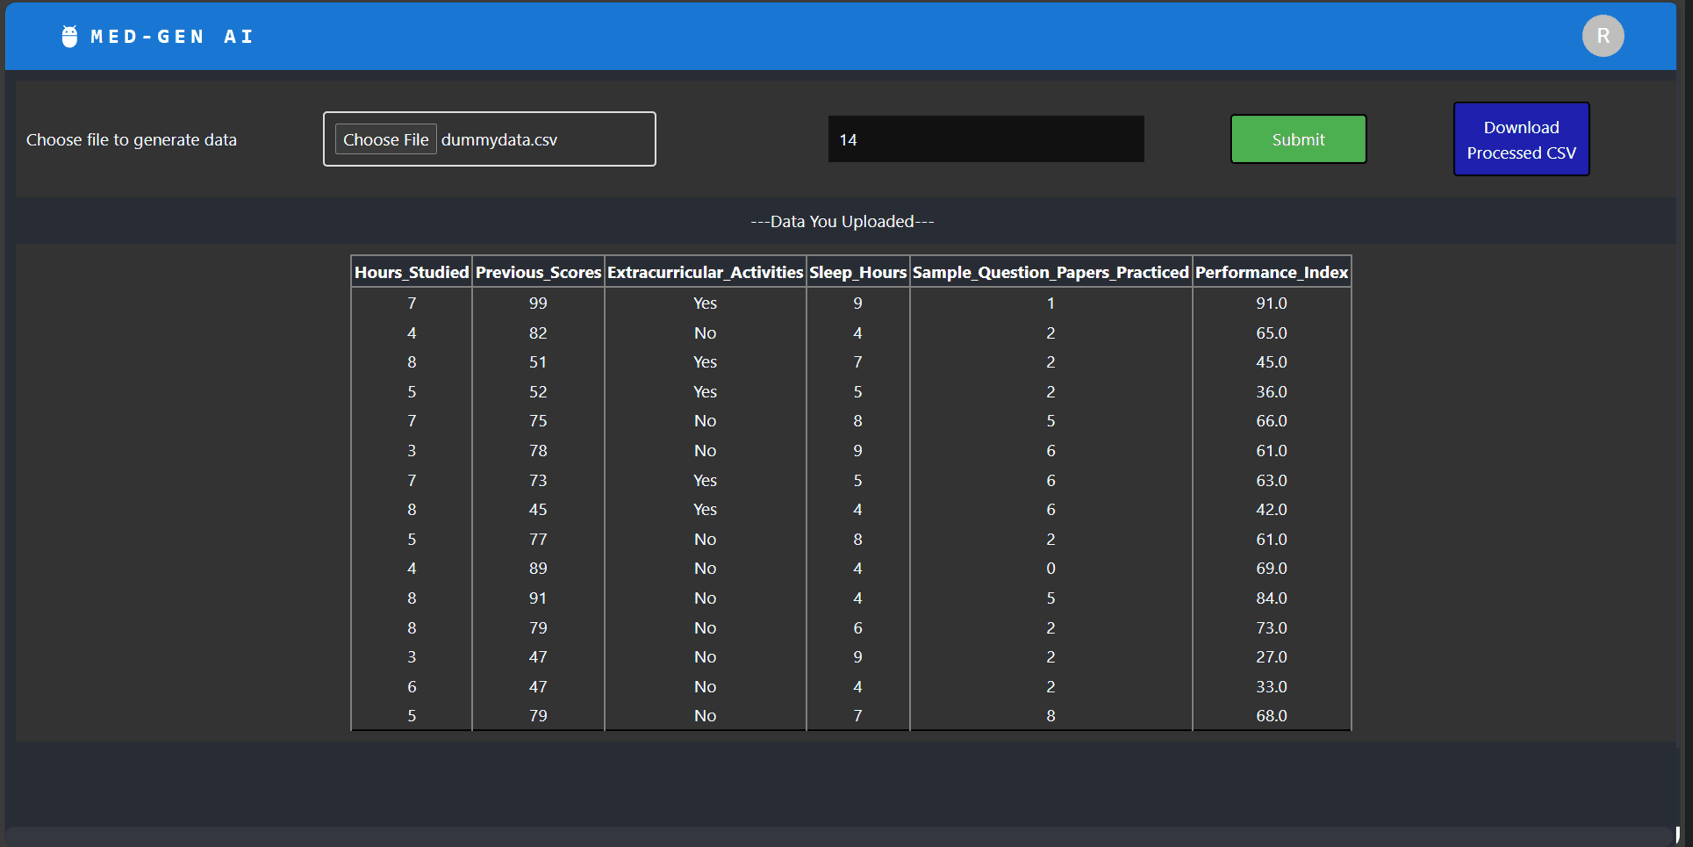The height and width of the screenshot is (847, 1693).
Task: Click the dummydata.csv file name
Action: coord(499,139)
